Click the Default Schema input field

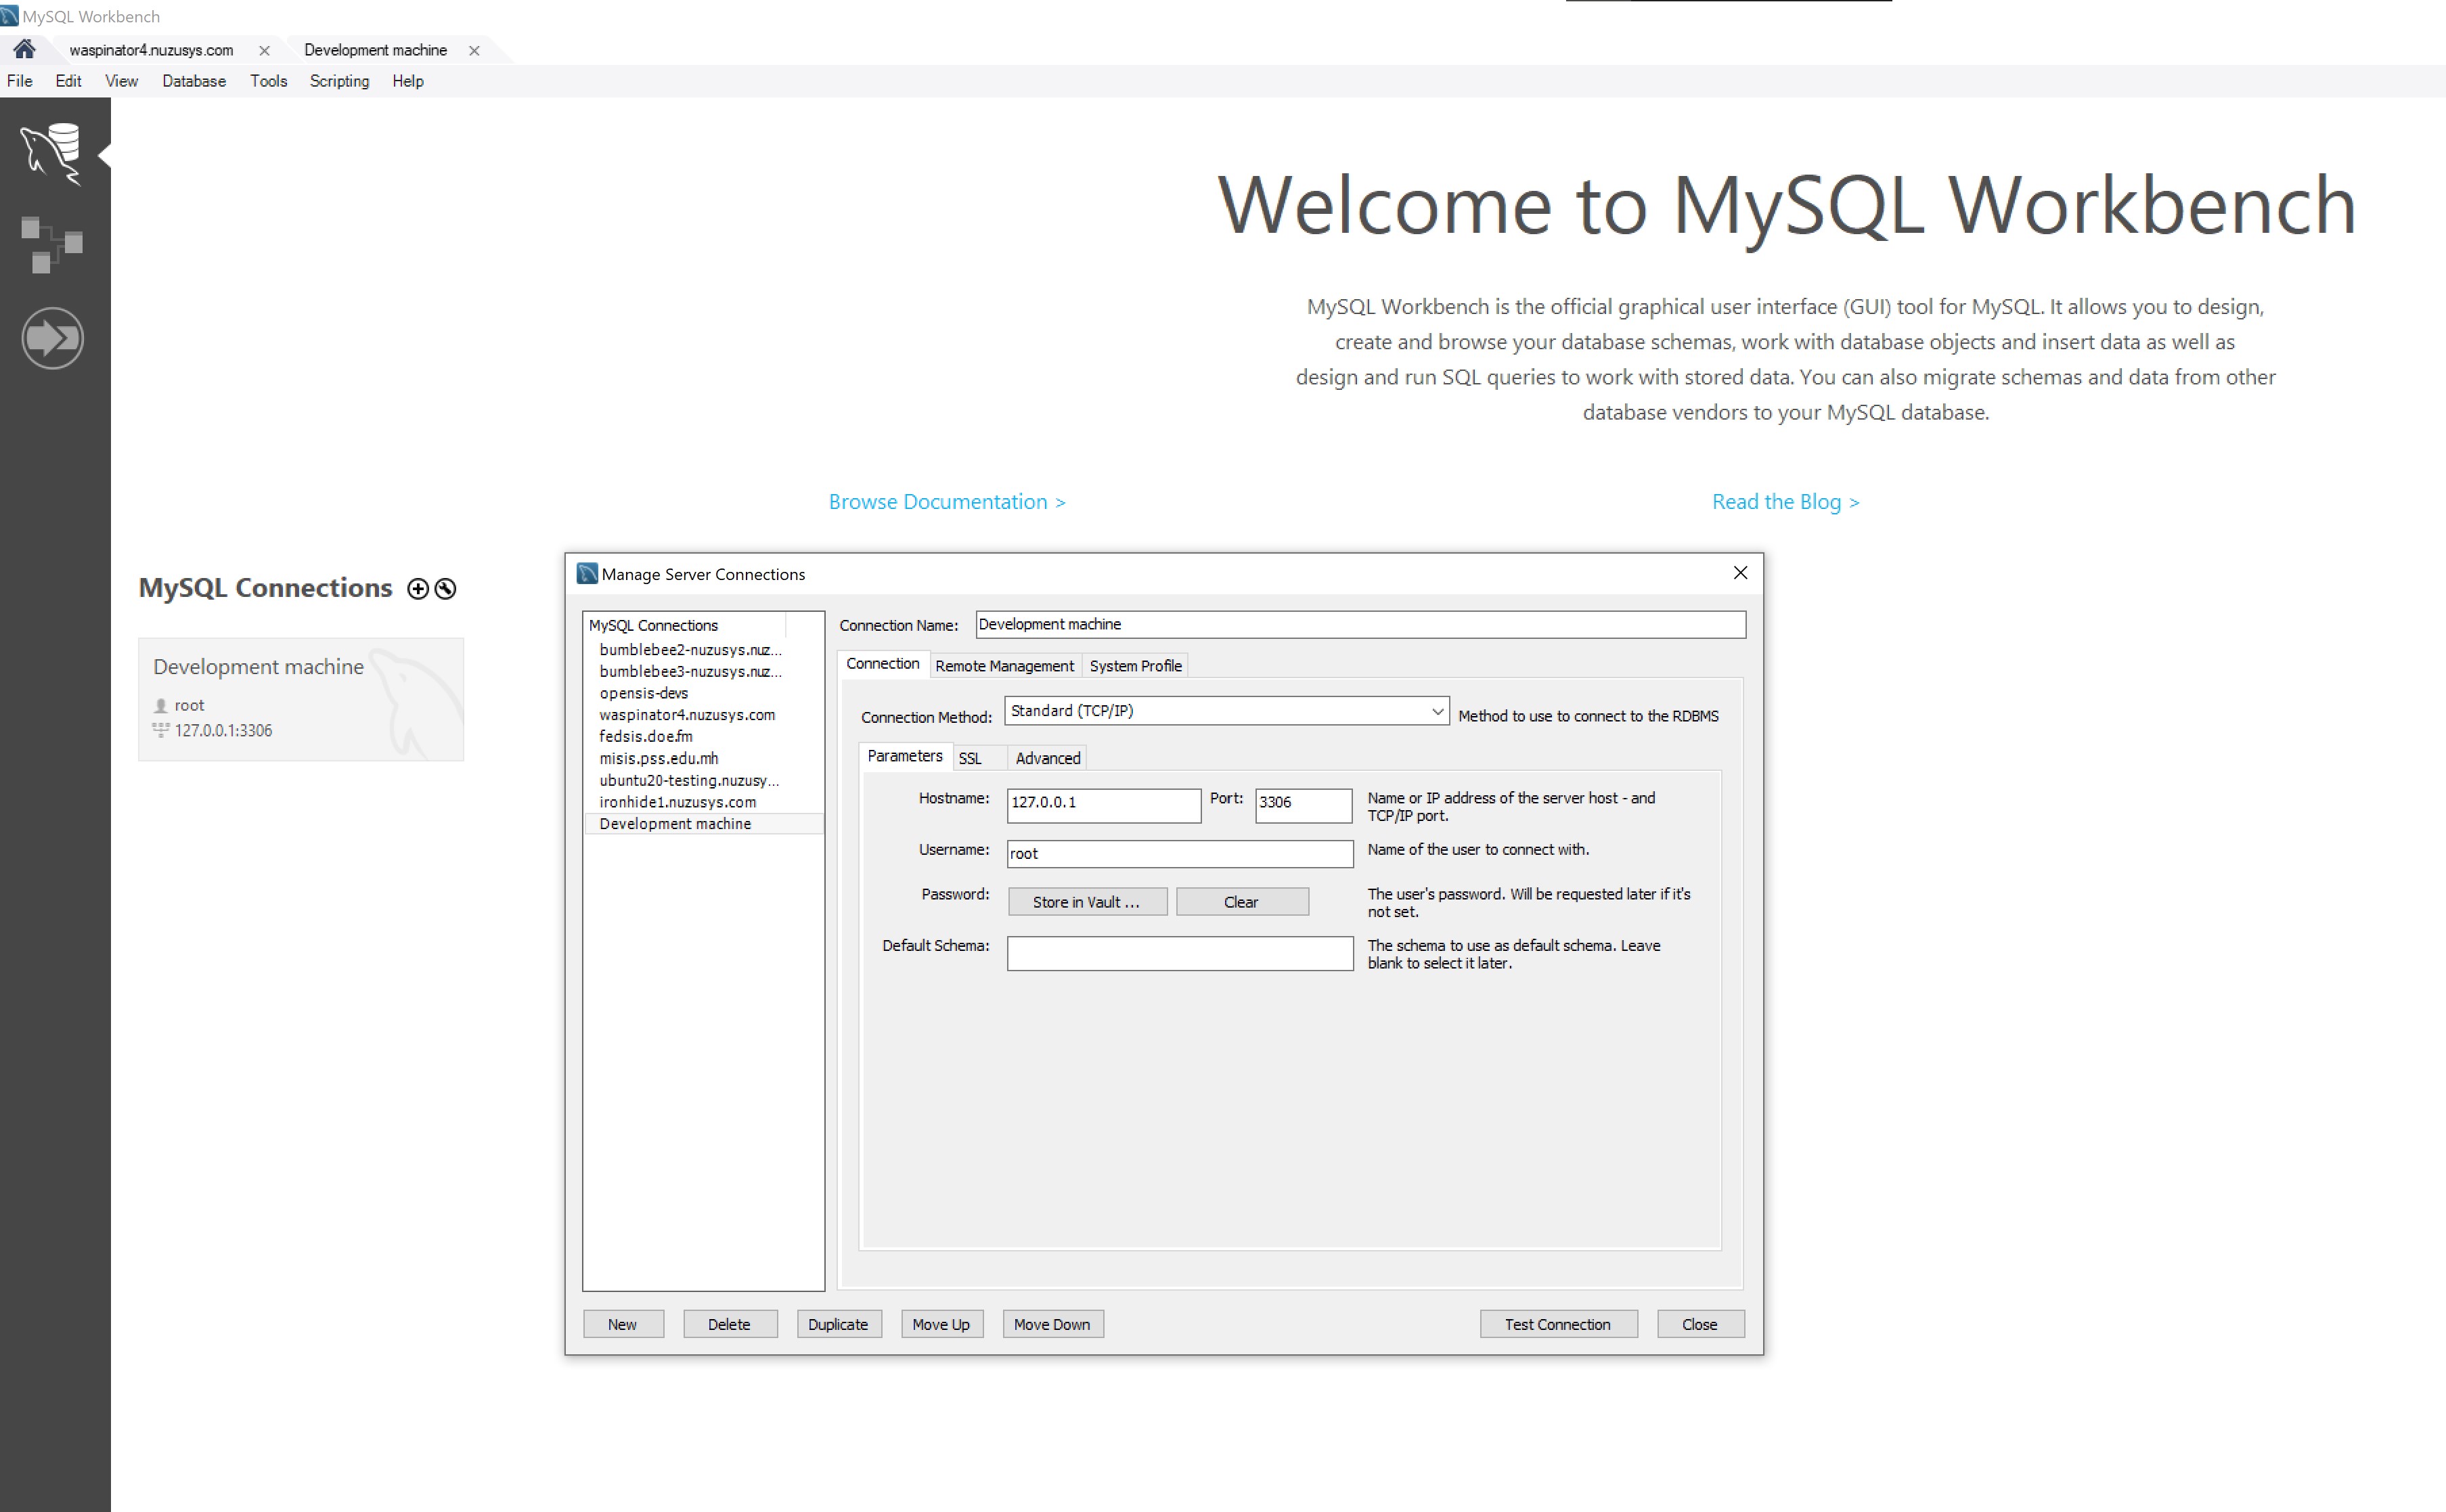pyautogui.click(x=1179, y=953)
